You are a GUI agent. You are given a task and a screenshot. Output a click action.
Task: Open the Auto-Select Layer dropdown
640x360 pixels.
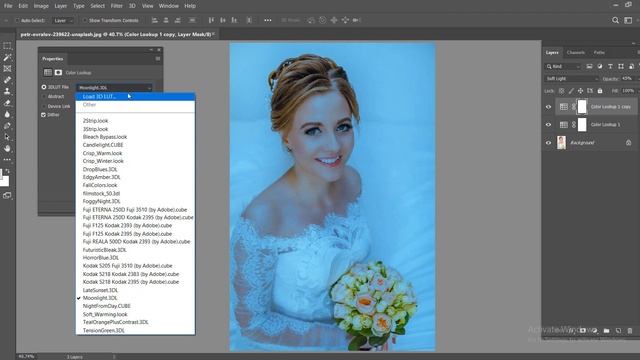[63, 20]
